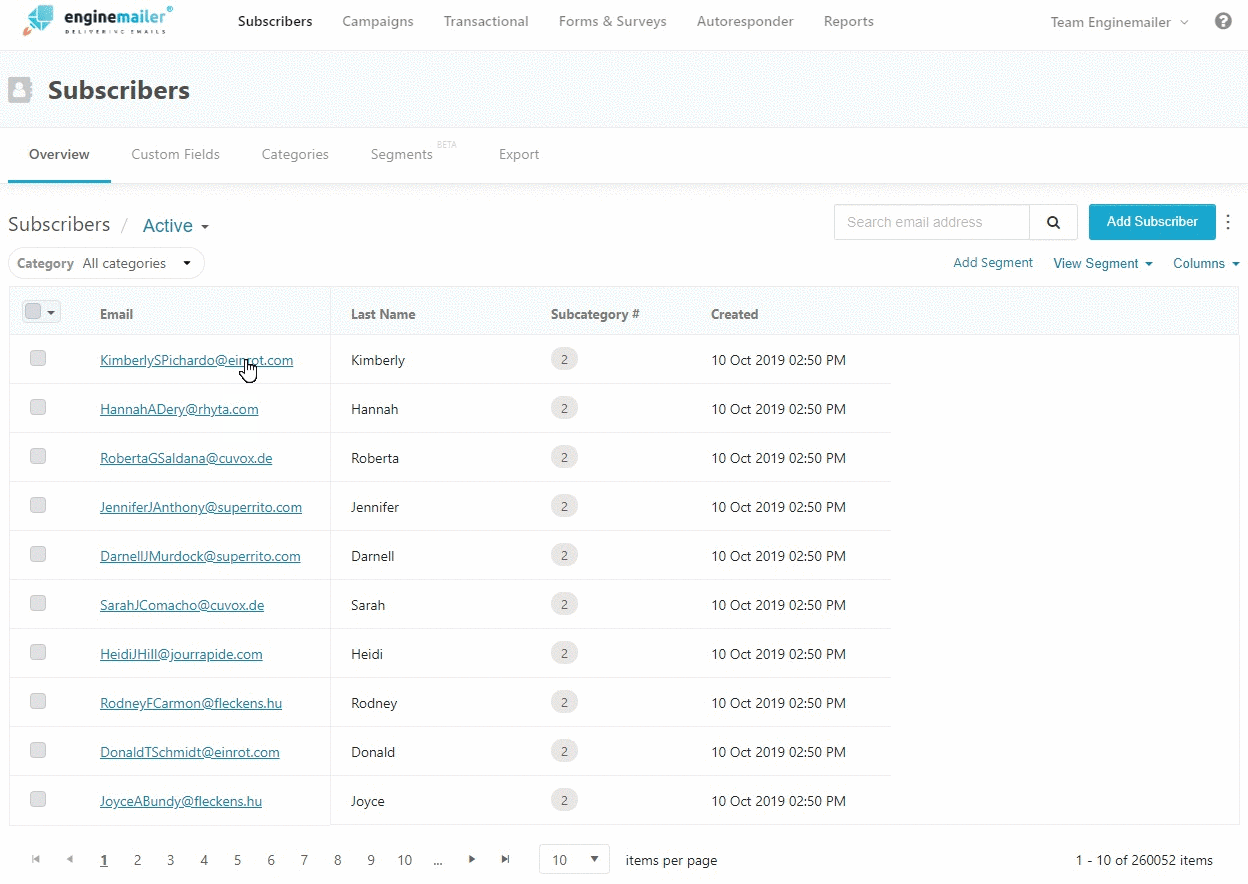Switch to the Custom Fields tab
The height and width of the screenshot is (884, 1248).
pos(175,154)
